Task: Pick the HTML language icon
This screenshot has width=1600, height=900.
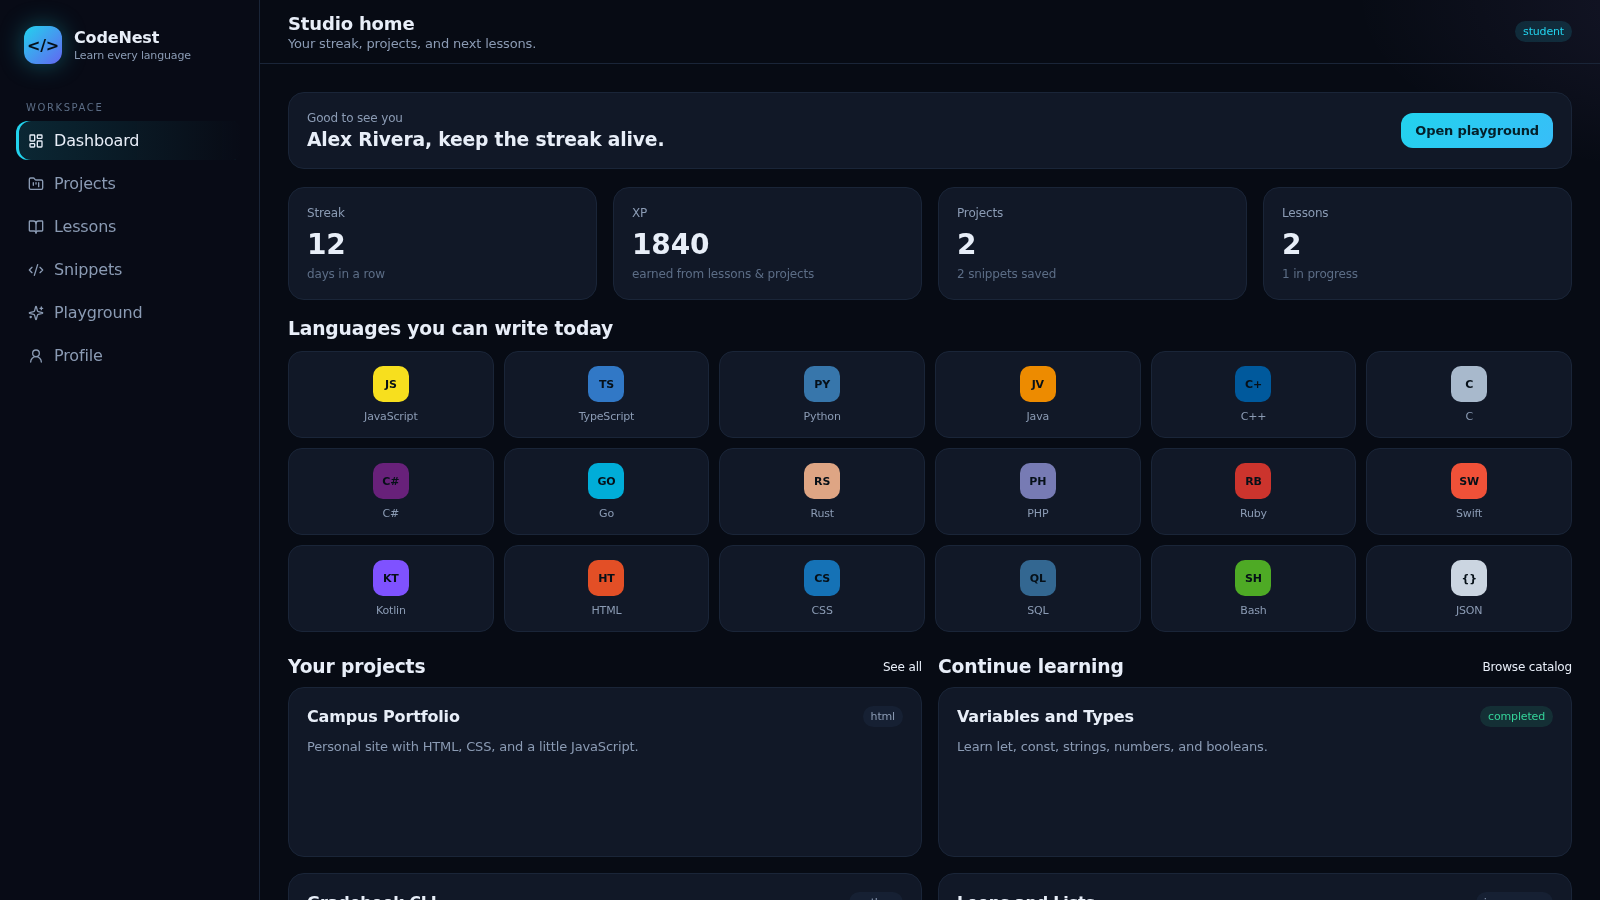Action: coord(606,578)
